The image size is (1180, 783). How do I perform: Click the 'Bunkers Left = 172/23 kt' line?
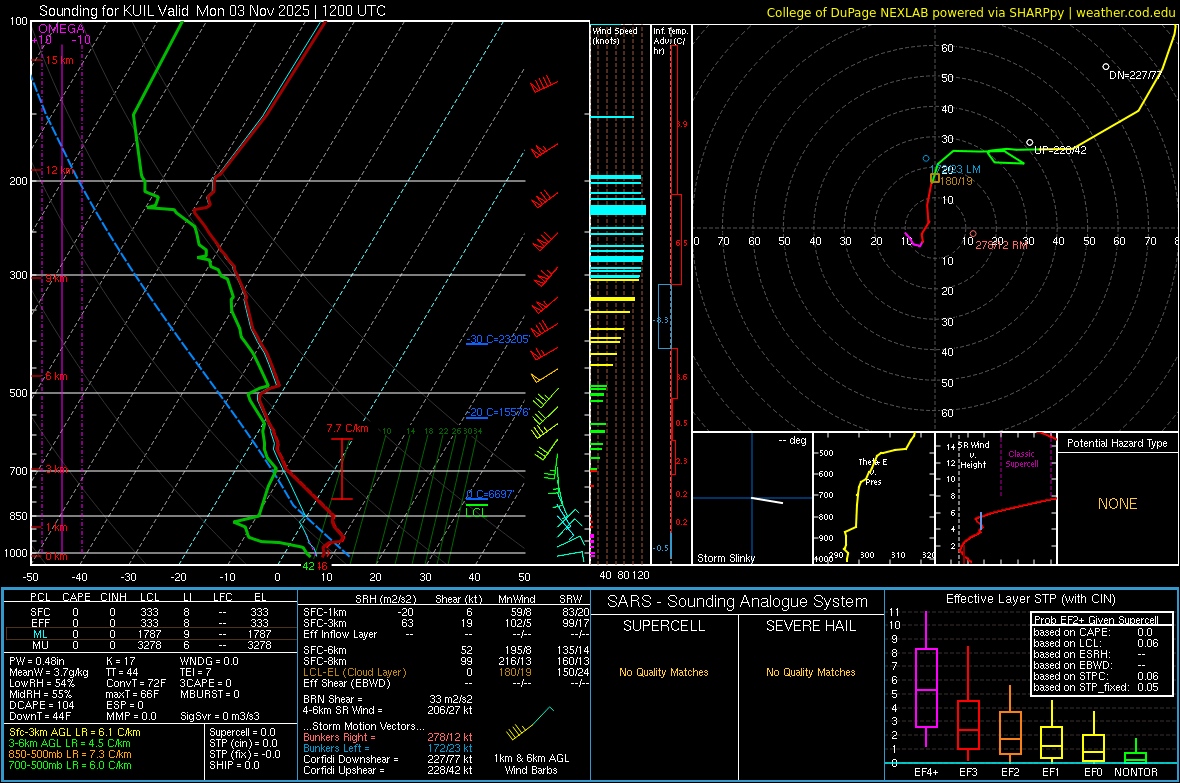click(388, 748)
